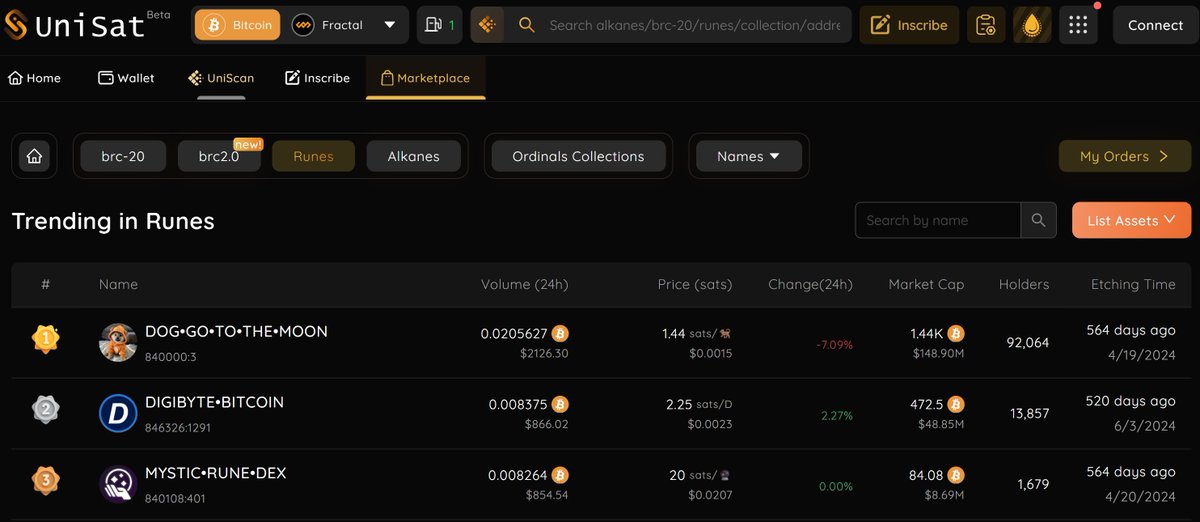Expand the network dropdown arrow
Image resolution: width=1200 pixels, height=522 pixels.
[390, 25]
